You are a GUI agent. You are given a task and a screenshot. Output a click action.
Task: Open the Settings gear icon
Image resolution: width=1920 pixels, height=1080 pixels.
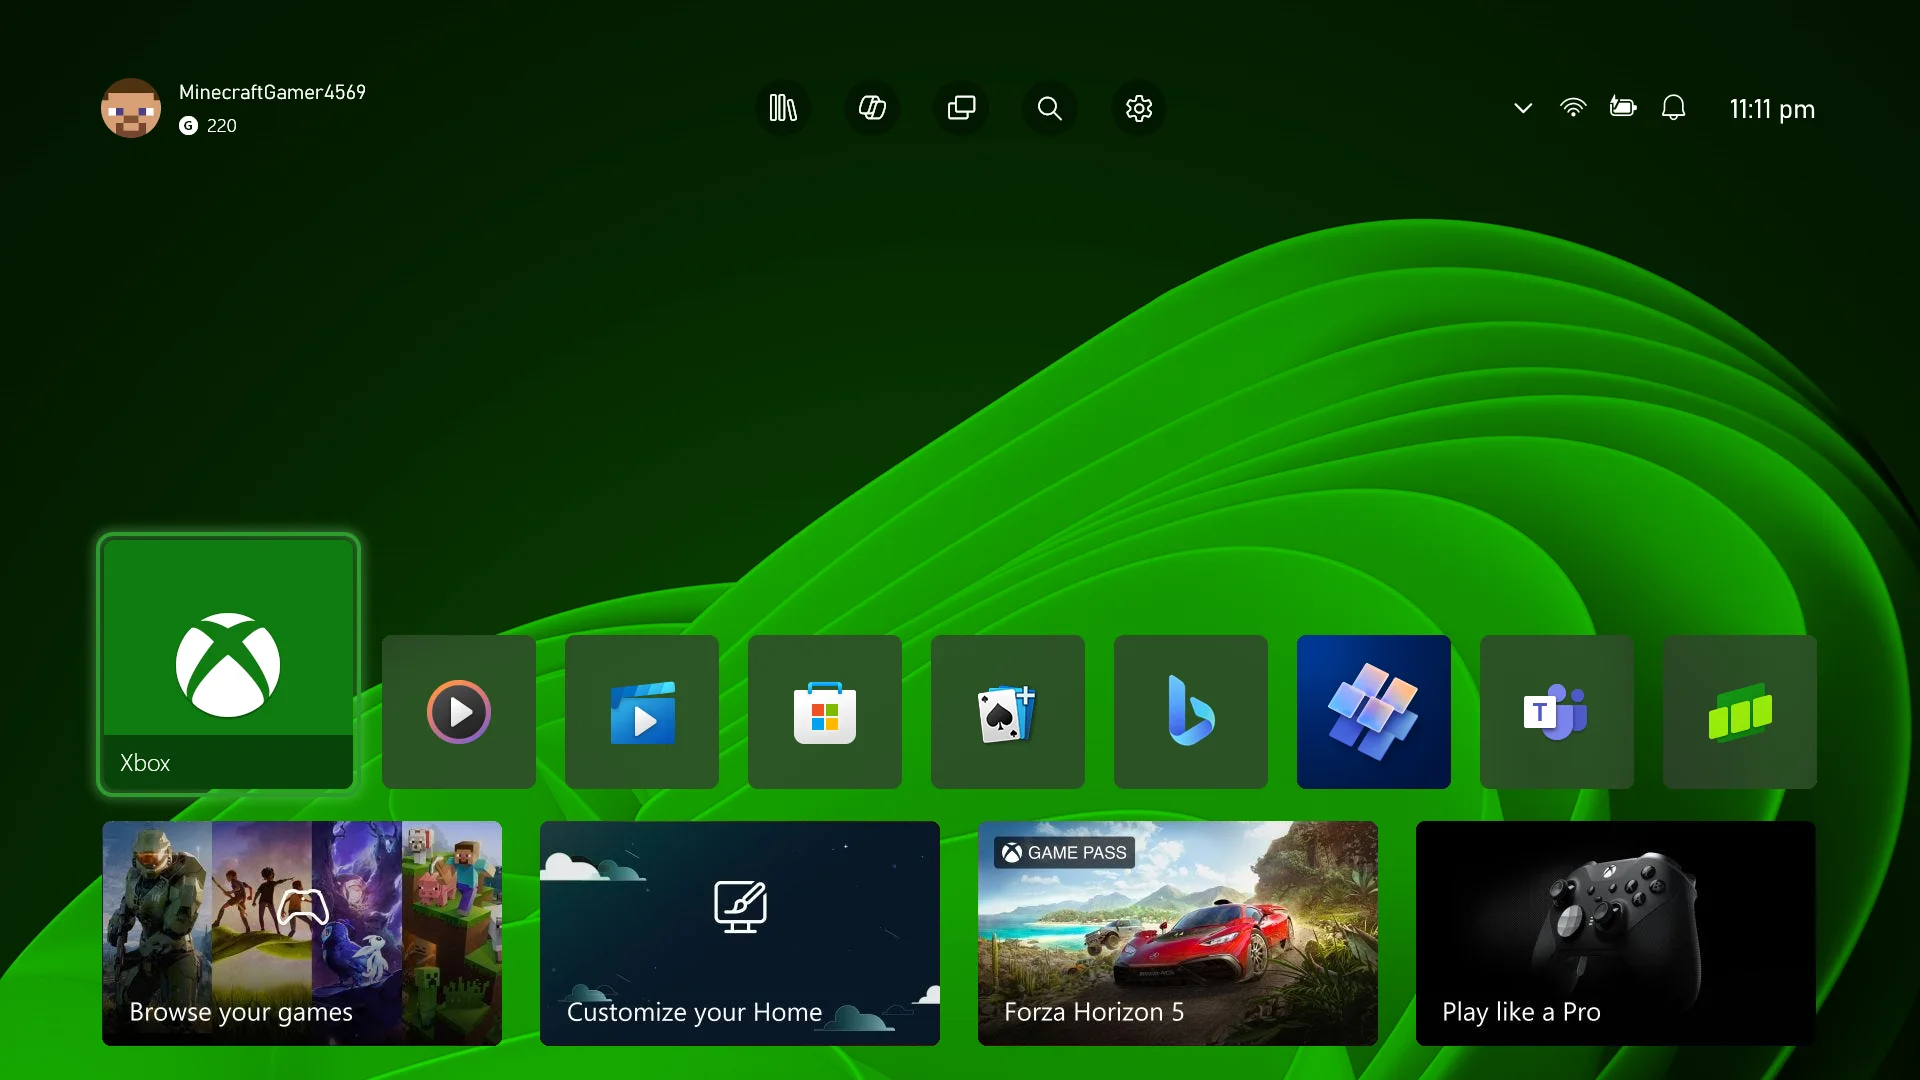click(x=1139, y=108)
